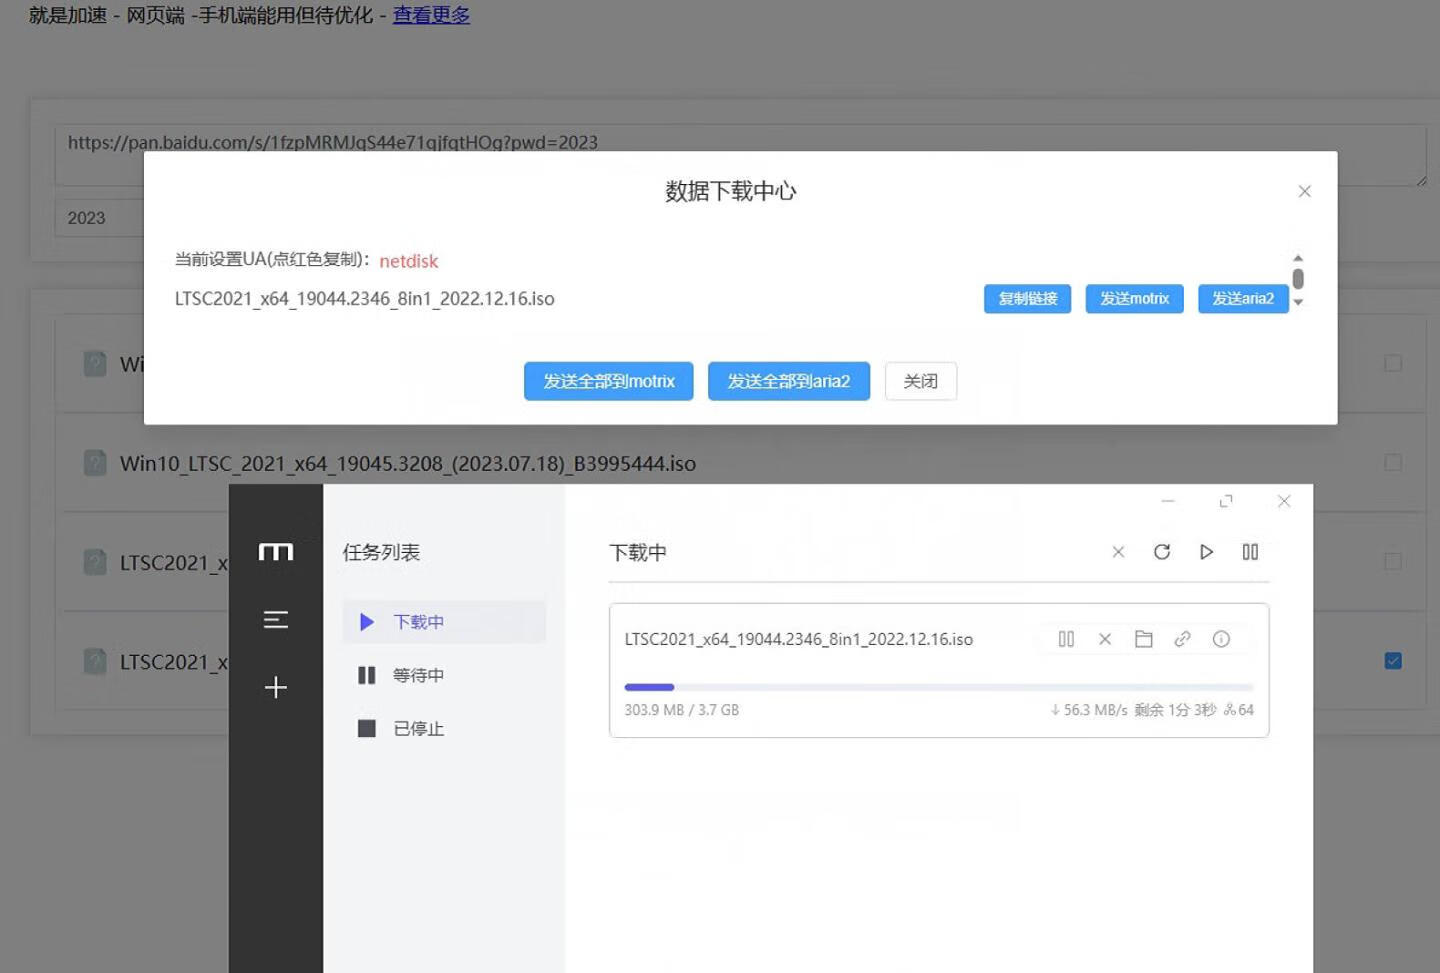Click 发送全部到aria2 button
This screenshot has width=1440, height=973.
tap(789, 381)
